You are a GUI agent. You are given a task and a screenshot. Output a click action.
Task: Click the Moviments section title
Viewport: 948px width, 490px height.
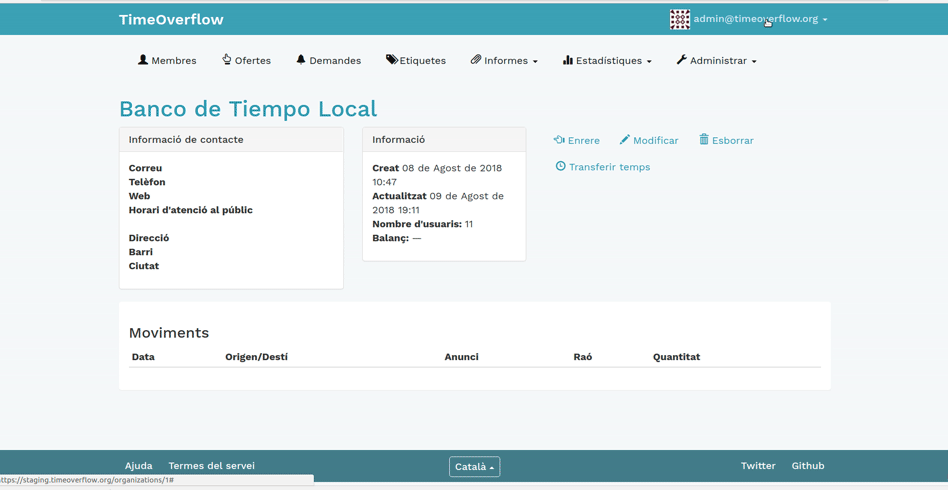169,333
